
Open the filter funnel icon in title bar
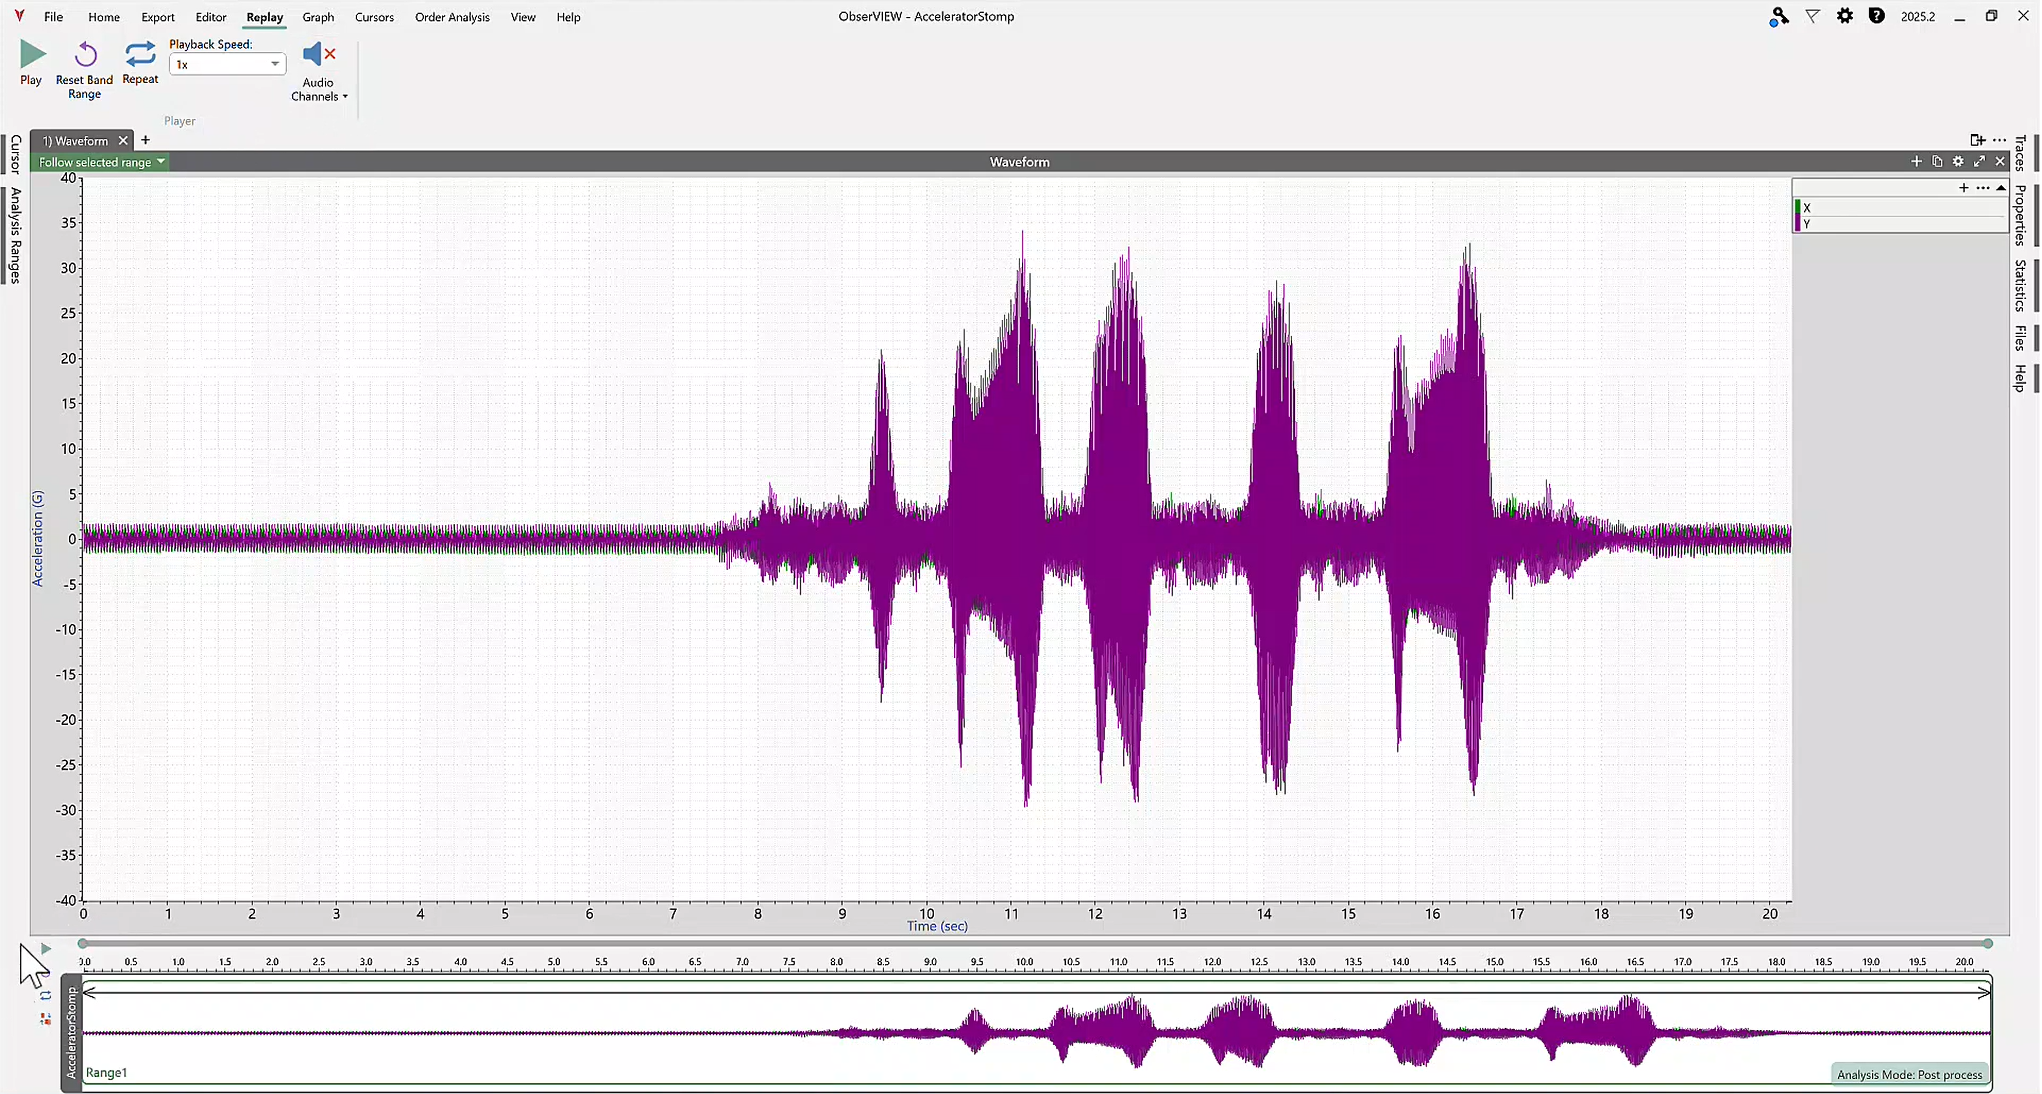coord(1812,16)
